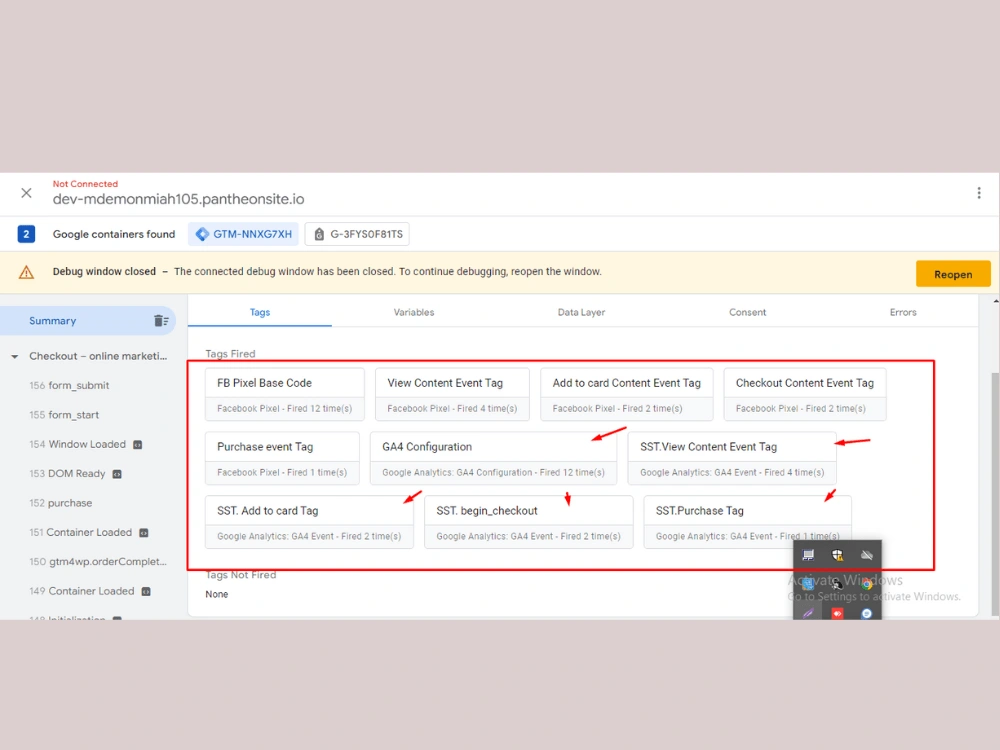Click the purple feather tray icon
Screen dimensions: 1000x750
808,613
